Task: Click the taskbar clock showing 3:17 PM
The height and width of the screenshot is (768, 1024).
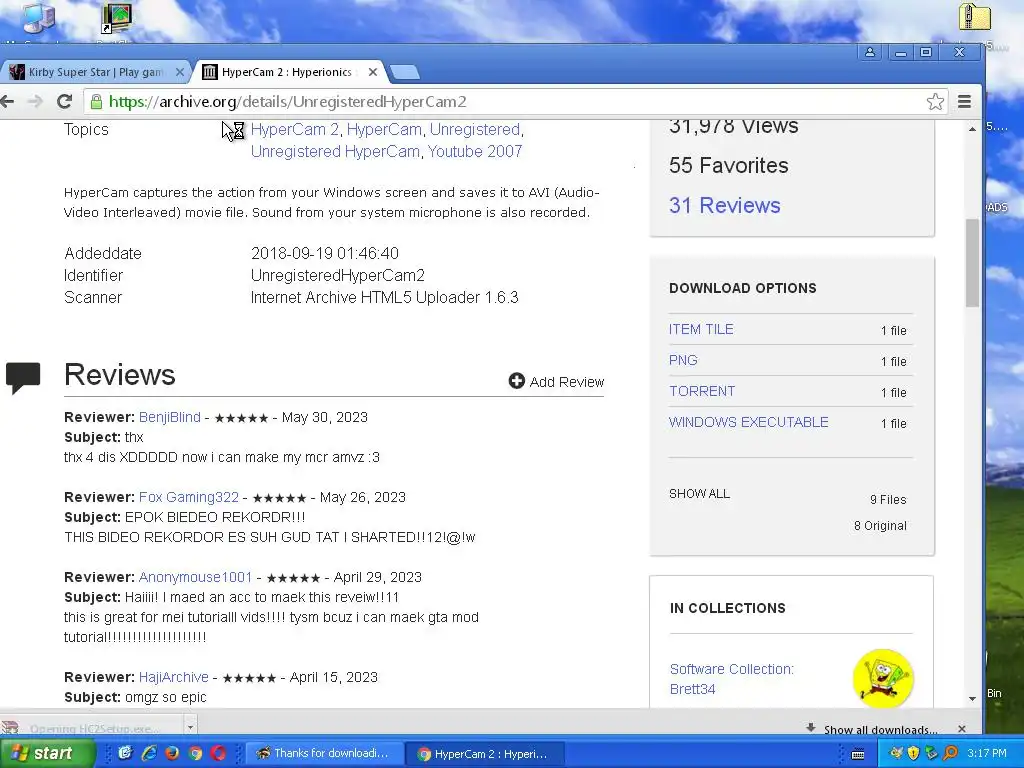Action: pyautogui.click(x=987, y=753)
